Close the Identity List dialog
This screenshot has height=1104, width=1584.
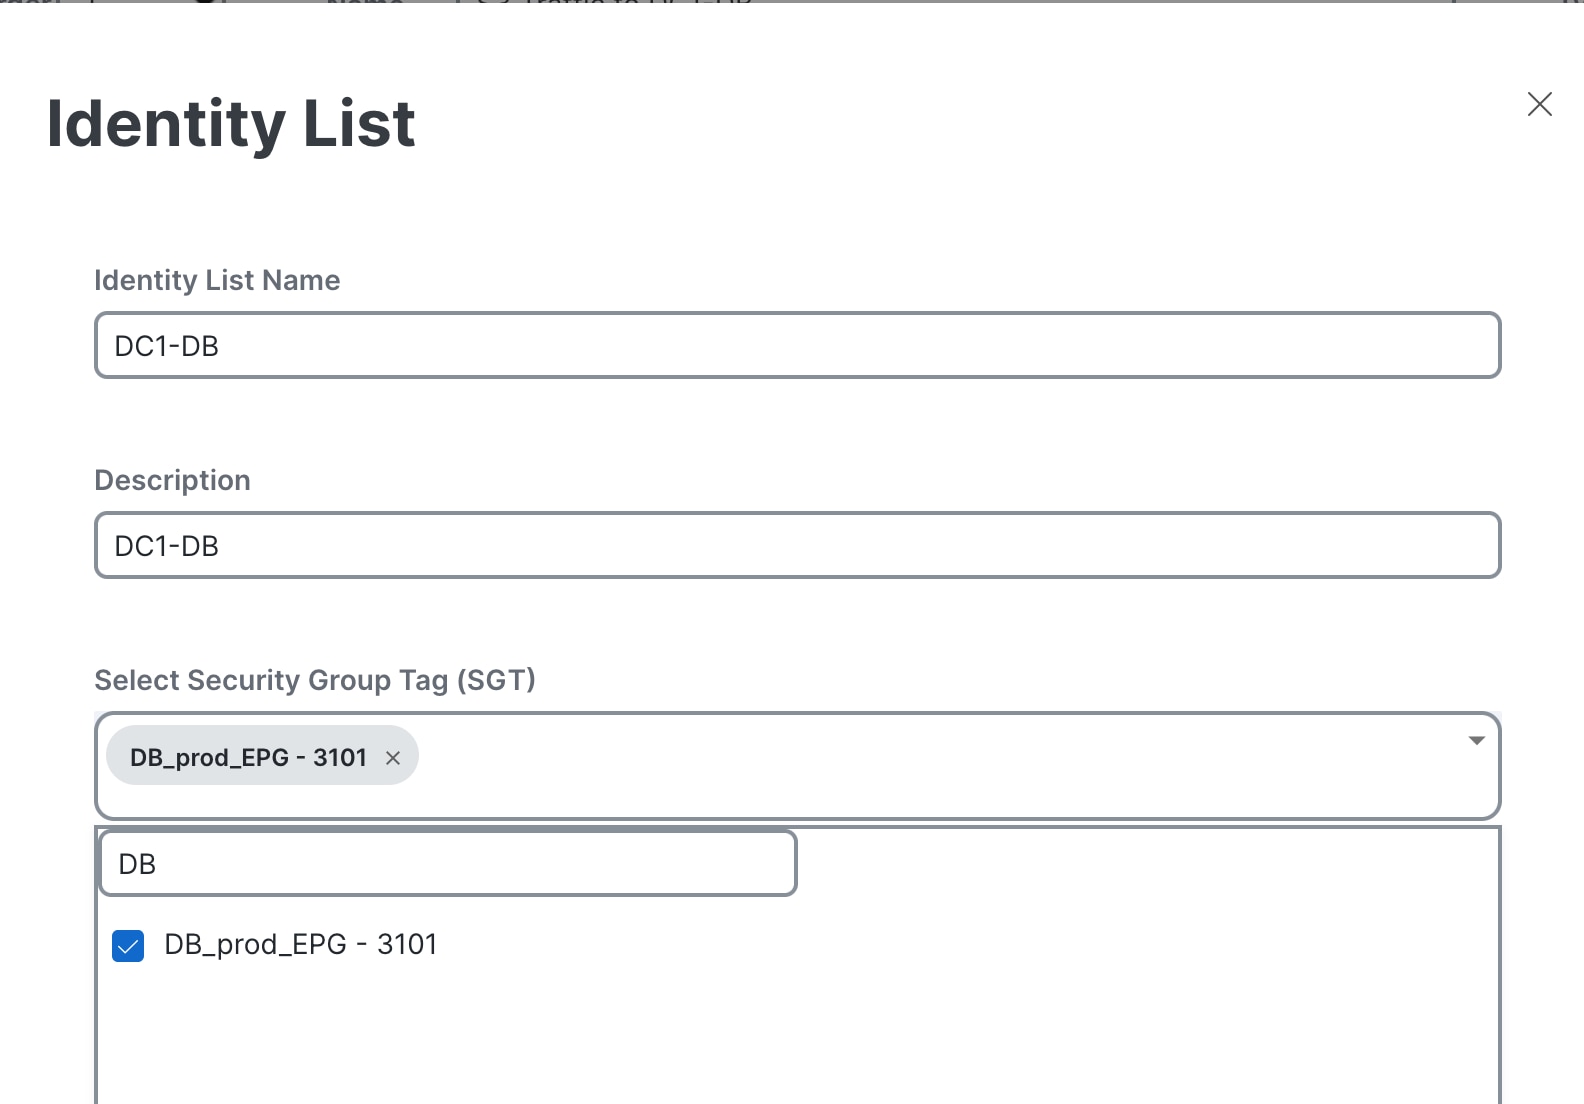[1539, 104]
